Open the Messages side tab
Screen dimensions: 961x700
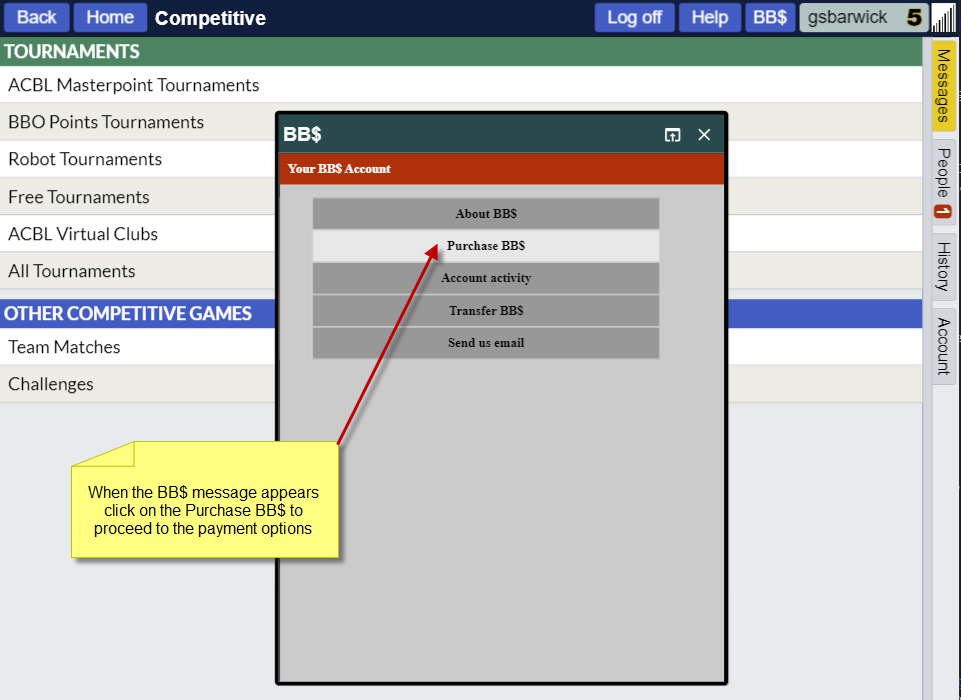944,86
